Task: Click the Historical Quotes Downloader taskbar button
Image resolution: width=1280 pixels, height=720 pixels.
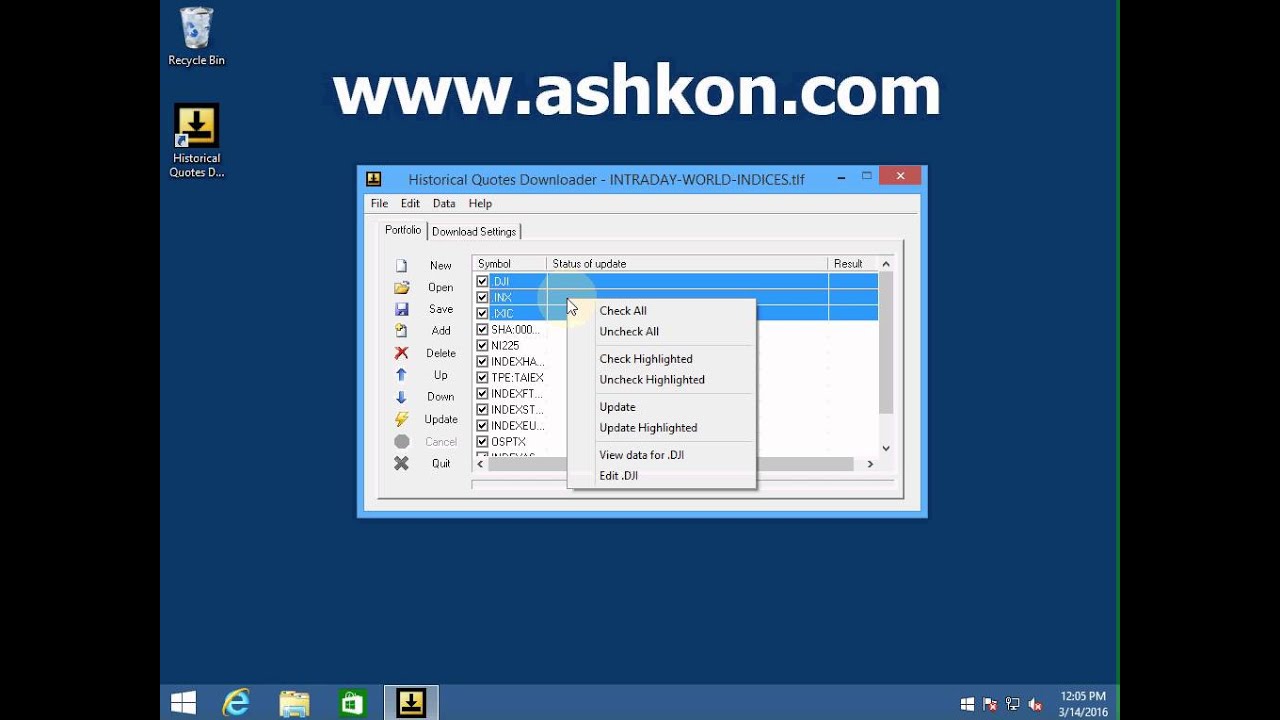Action: tap(411, 703)
